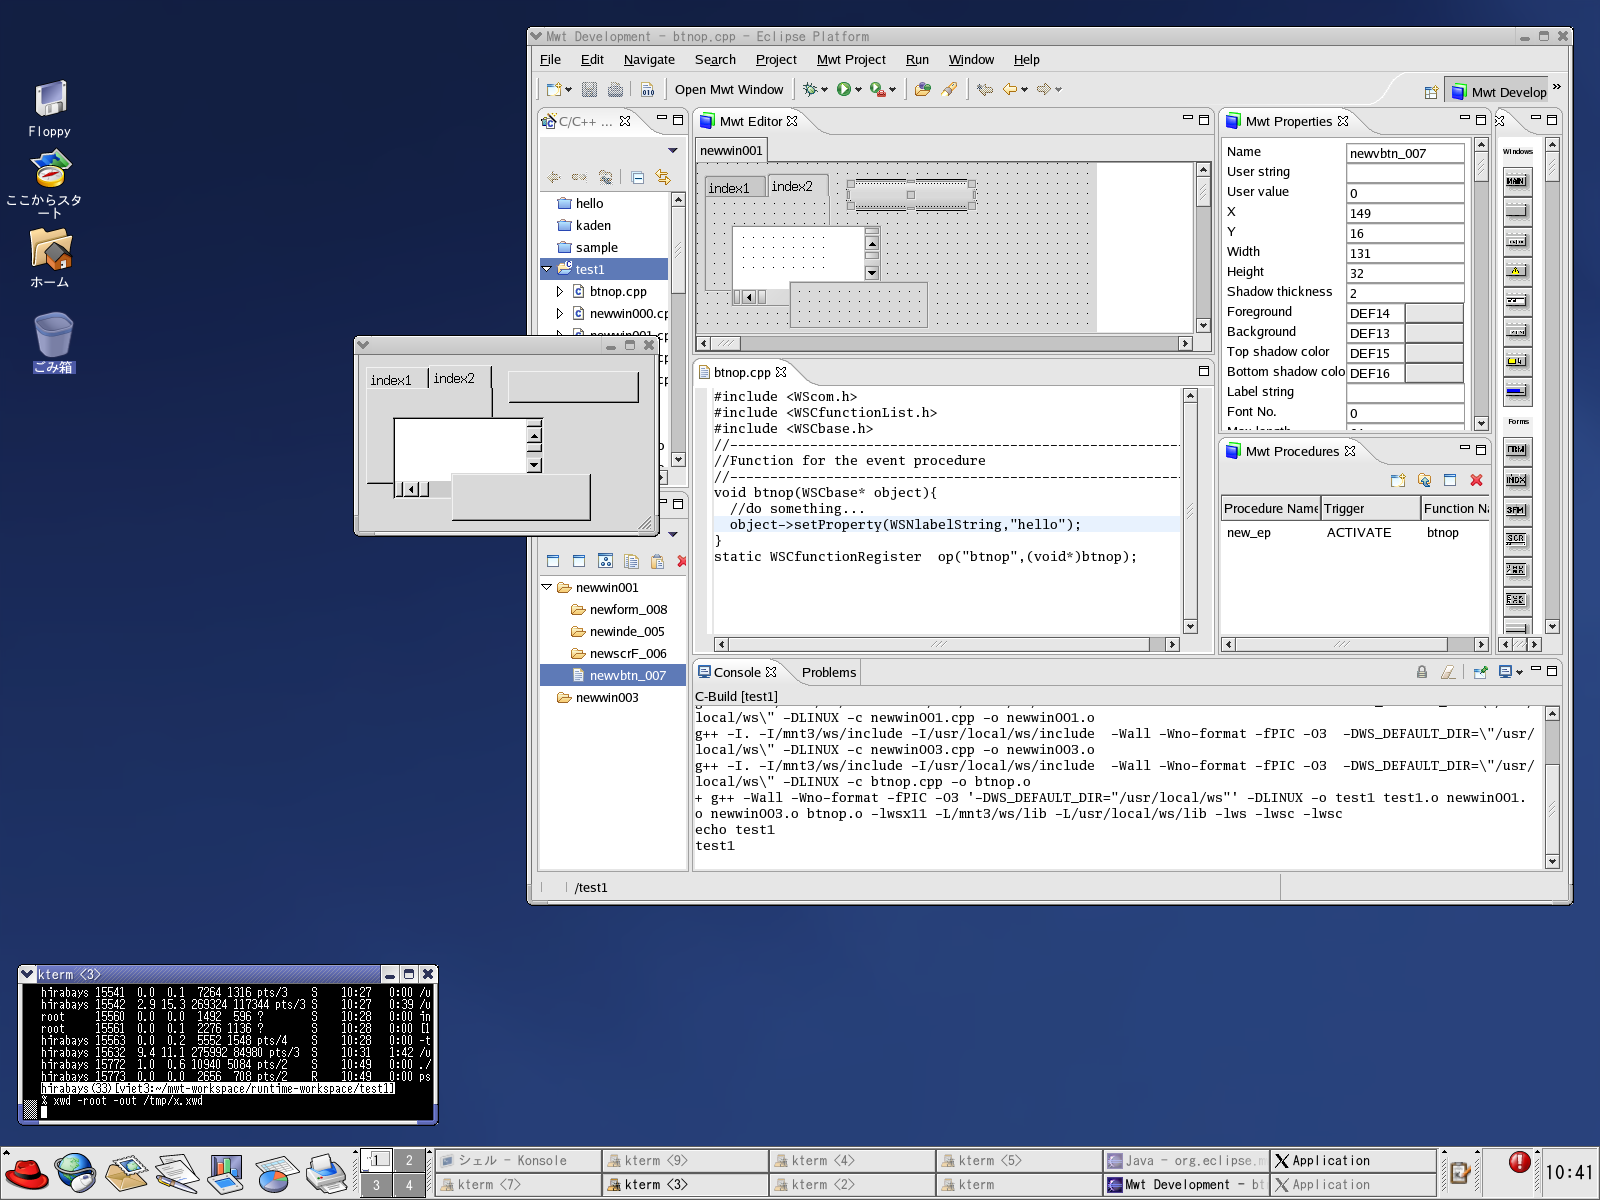This screenshot has height=1200, width=1600.
Task: Open the Red Hat main menu
Action: [x=26, y=1173]
